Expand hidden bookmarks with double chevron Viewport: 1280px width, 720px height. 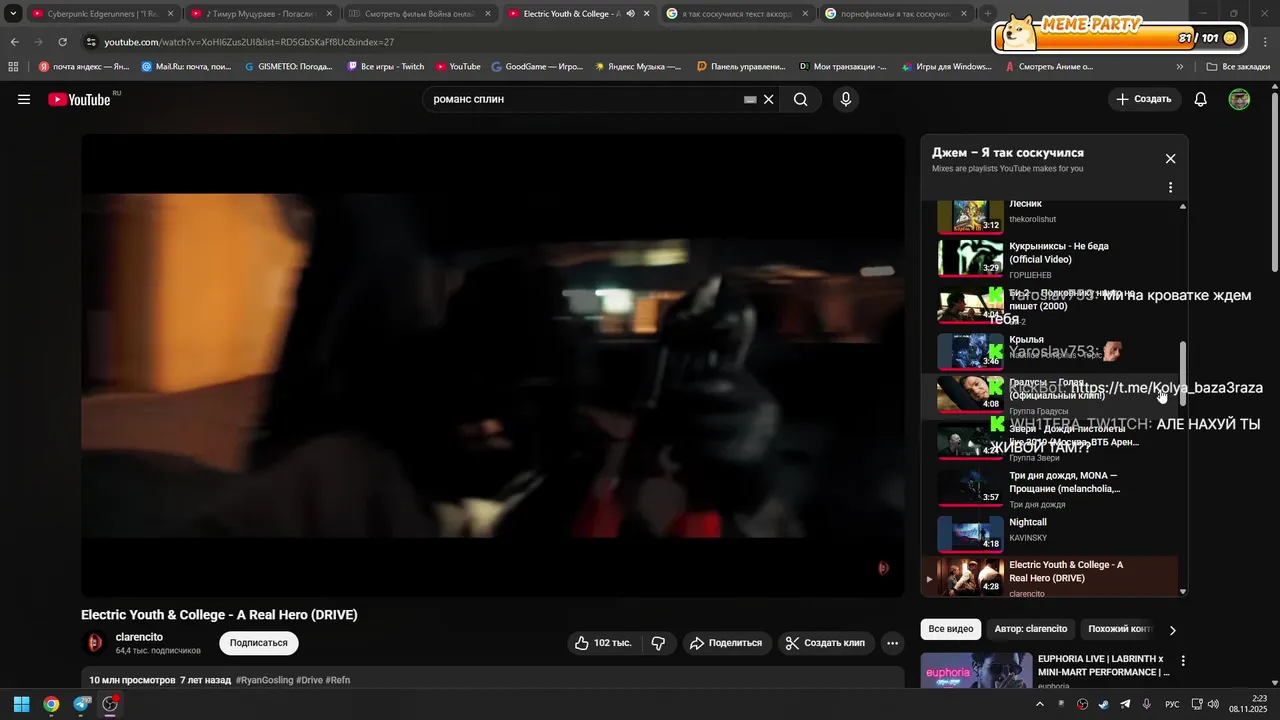[1180, 67]
